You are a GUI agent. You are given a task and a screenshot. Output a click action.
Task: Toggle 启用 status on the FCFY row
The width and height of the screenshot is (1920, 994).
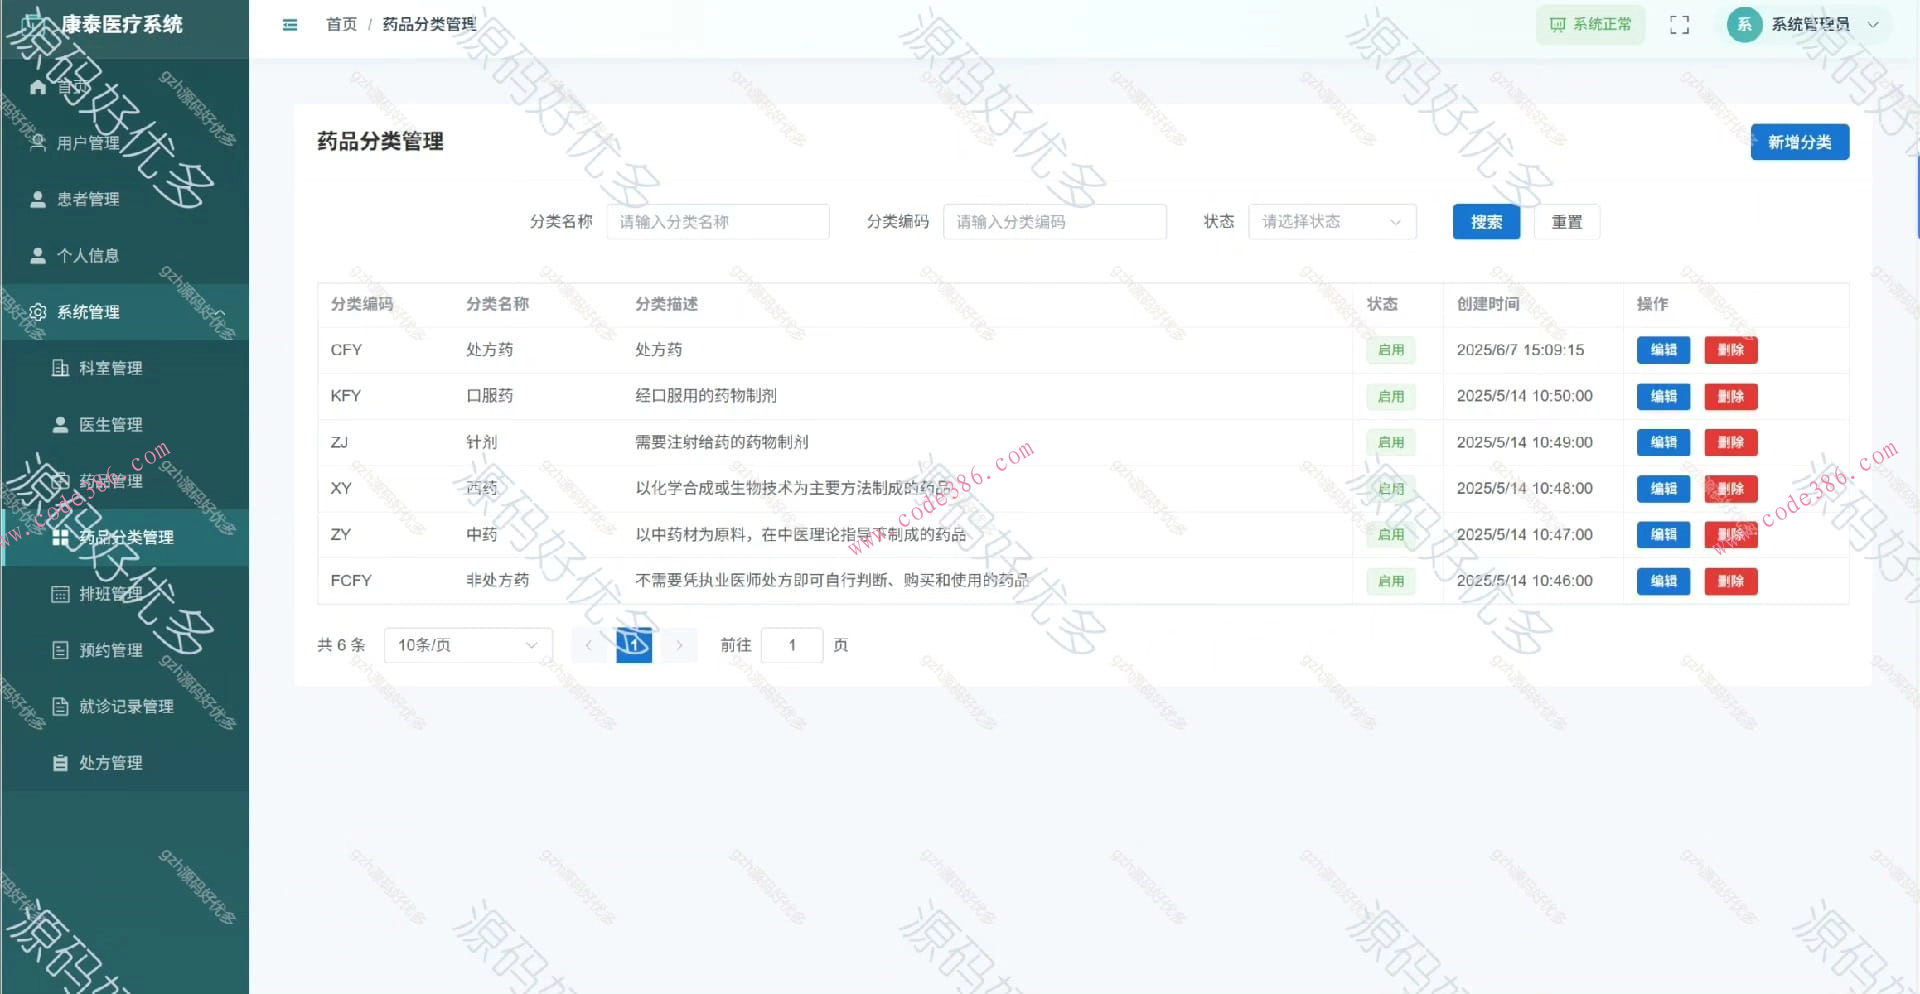pos(1390,581)
